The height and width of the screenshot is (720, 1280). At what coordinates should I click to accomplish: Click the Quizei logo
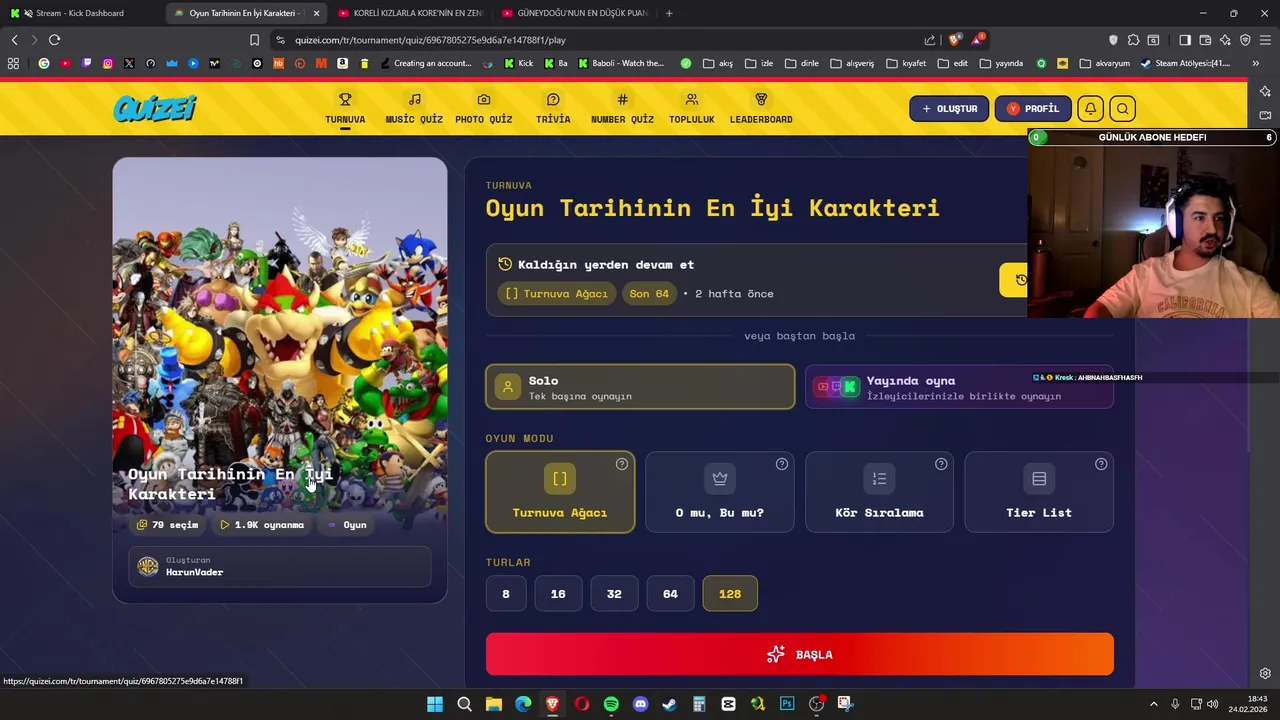[155, 108]
